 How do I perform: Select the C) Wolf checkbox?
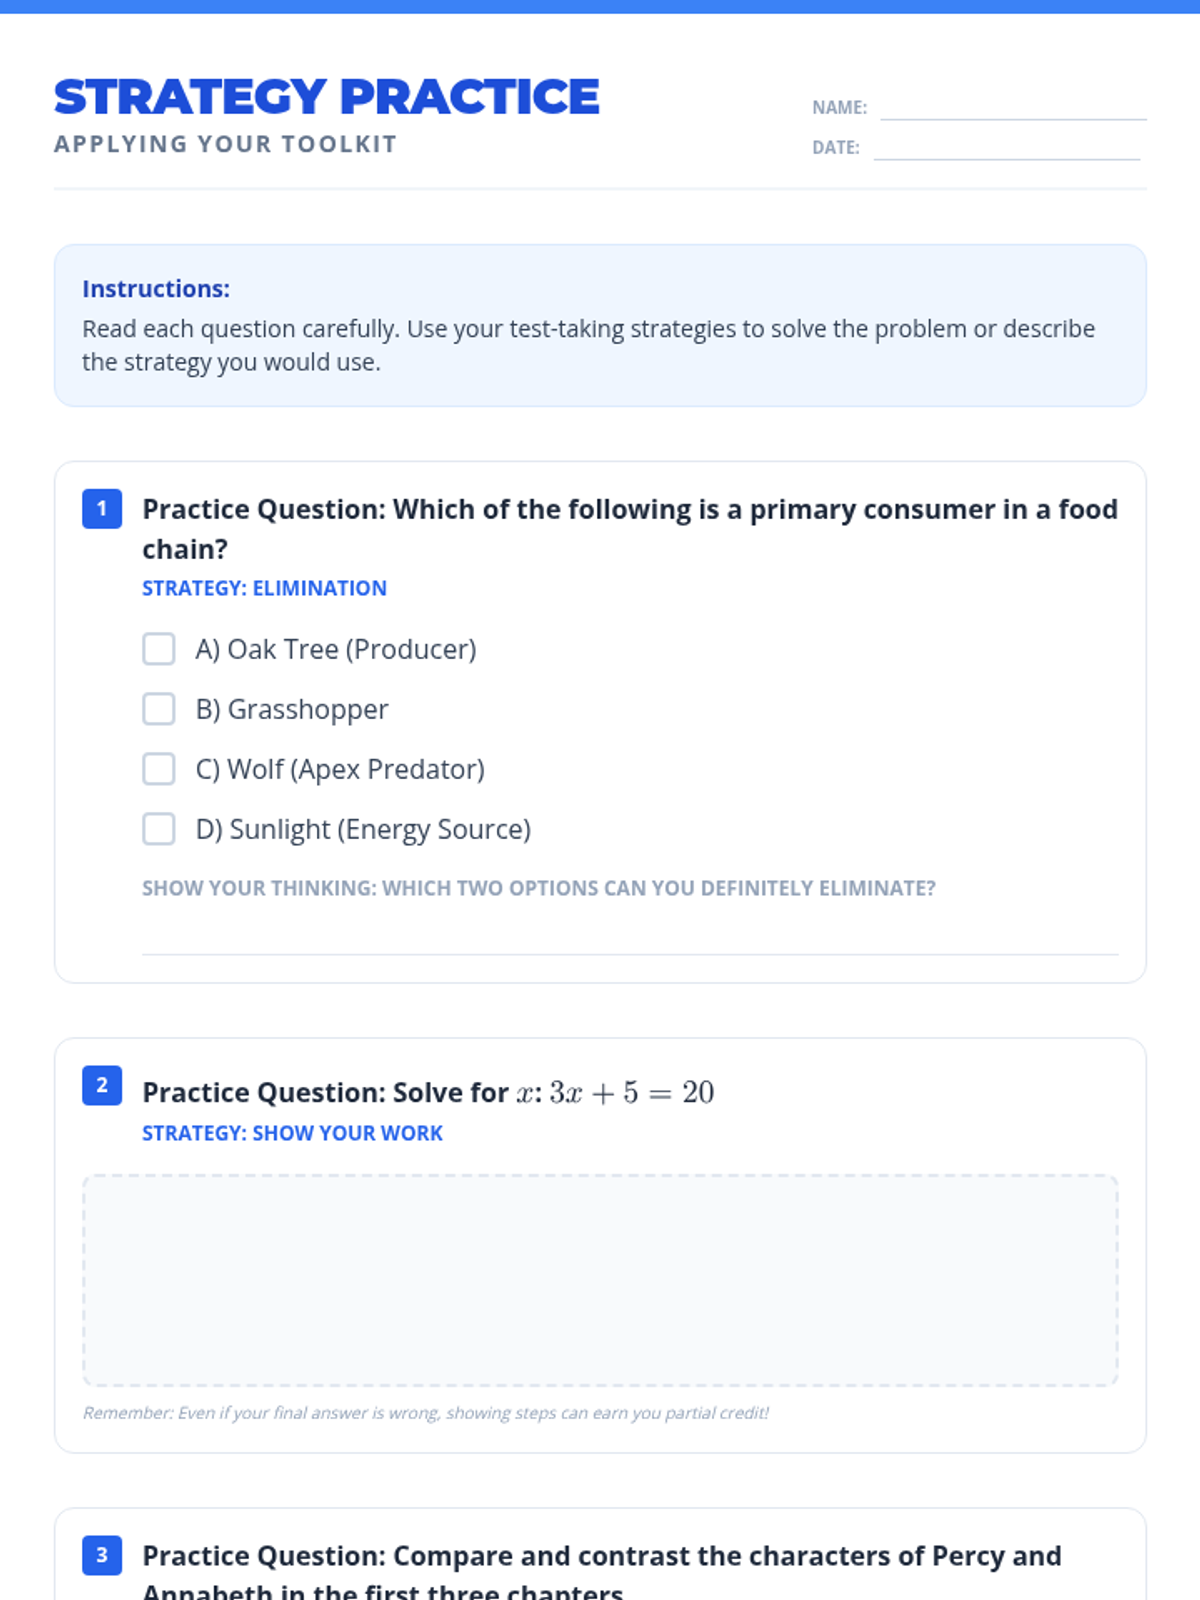[x=159, y=769]
